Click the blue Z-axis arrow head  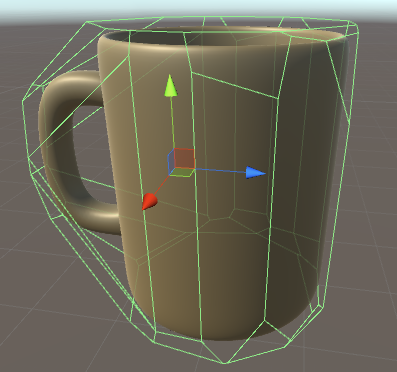255,173
